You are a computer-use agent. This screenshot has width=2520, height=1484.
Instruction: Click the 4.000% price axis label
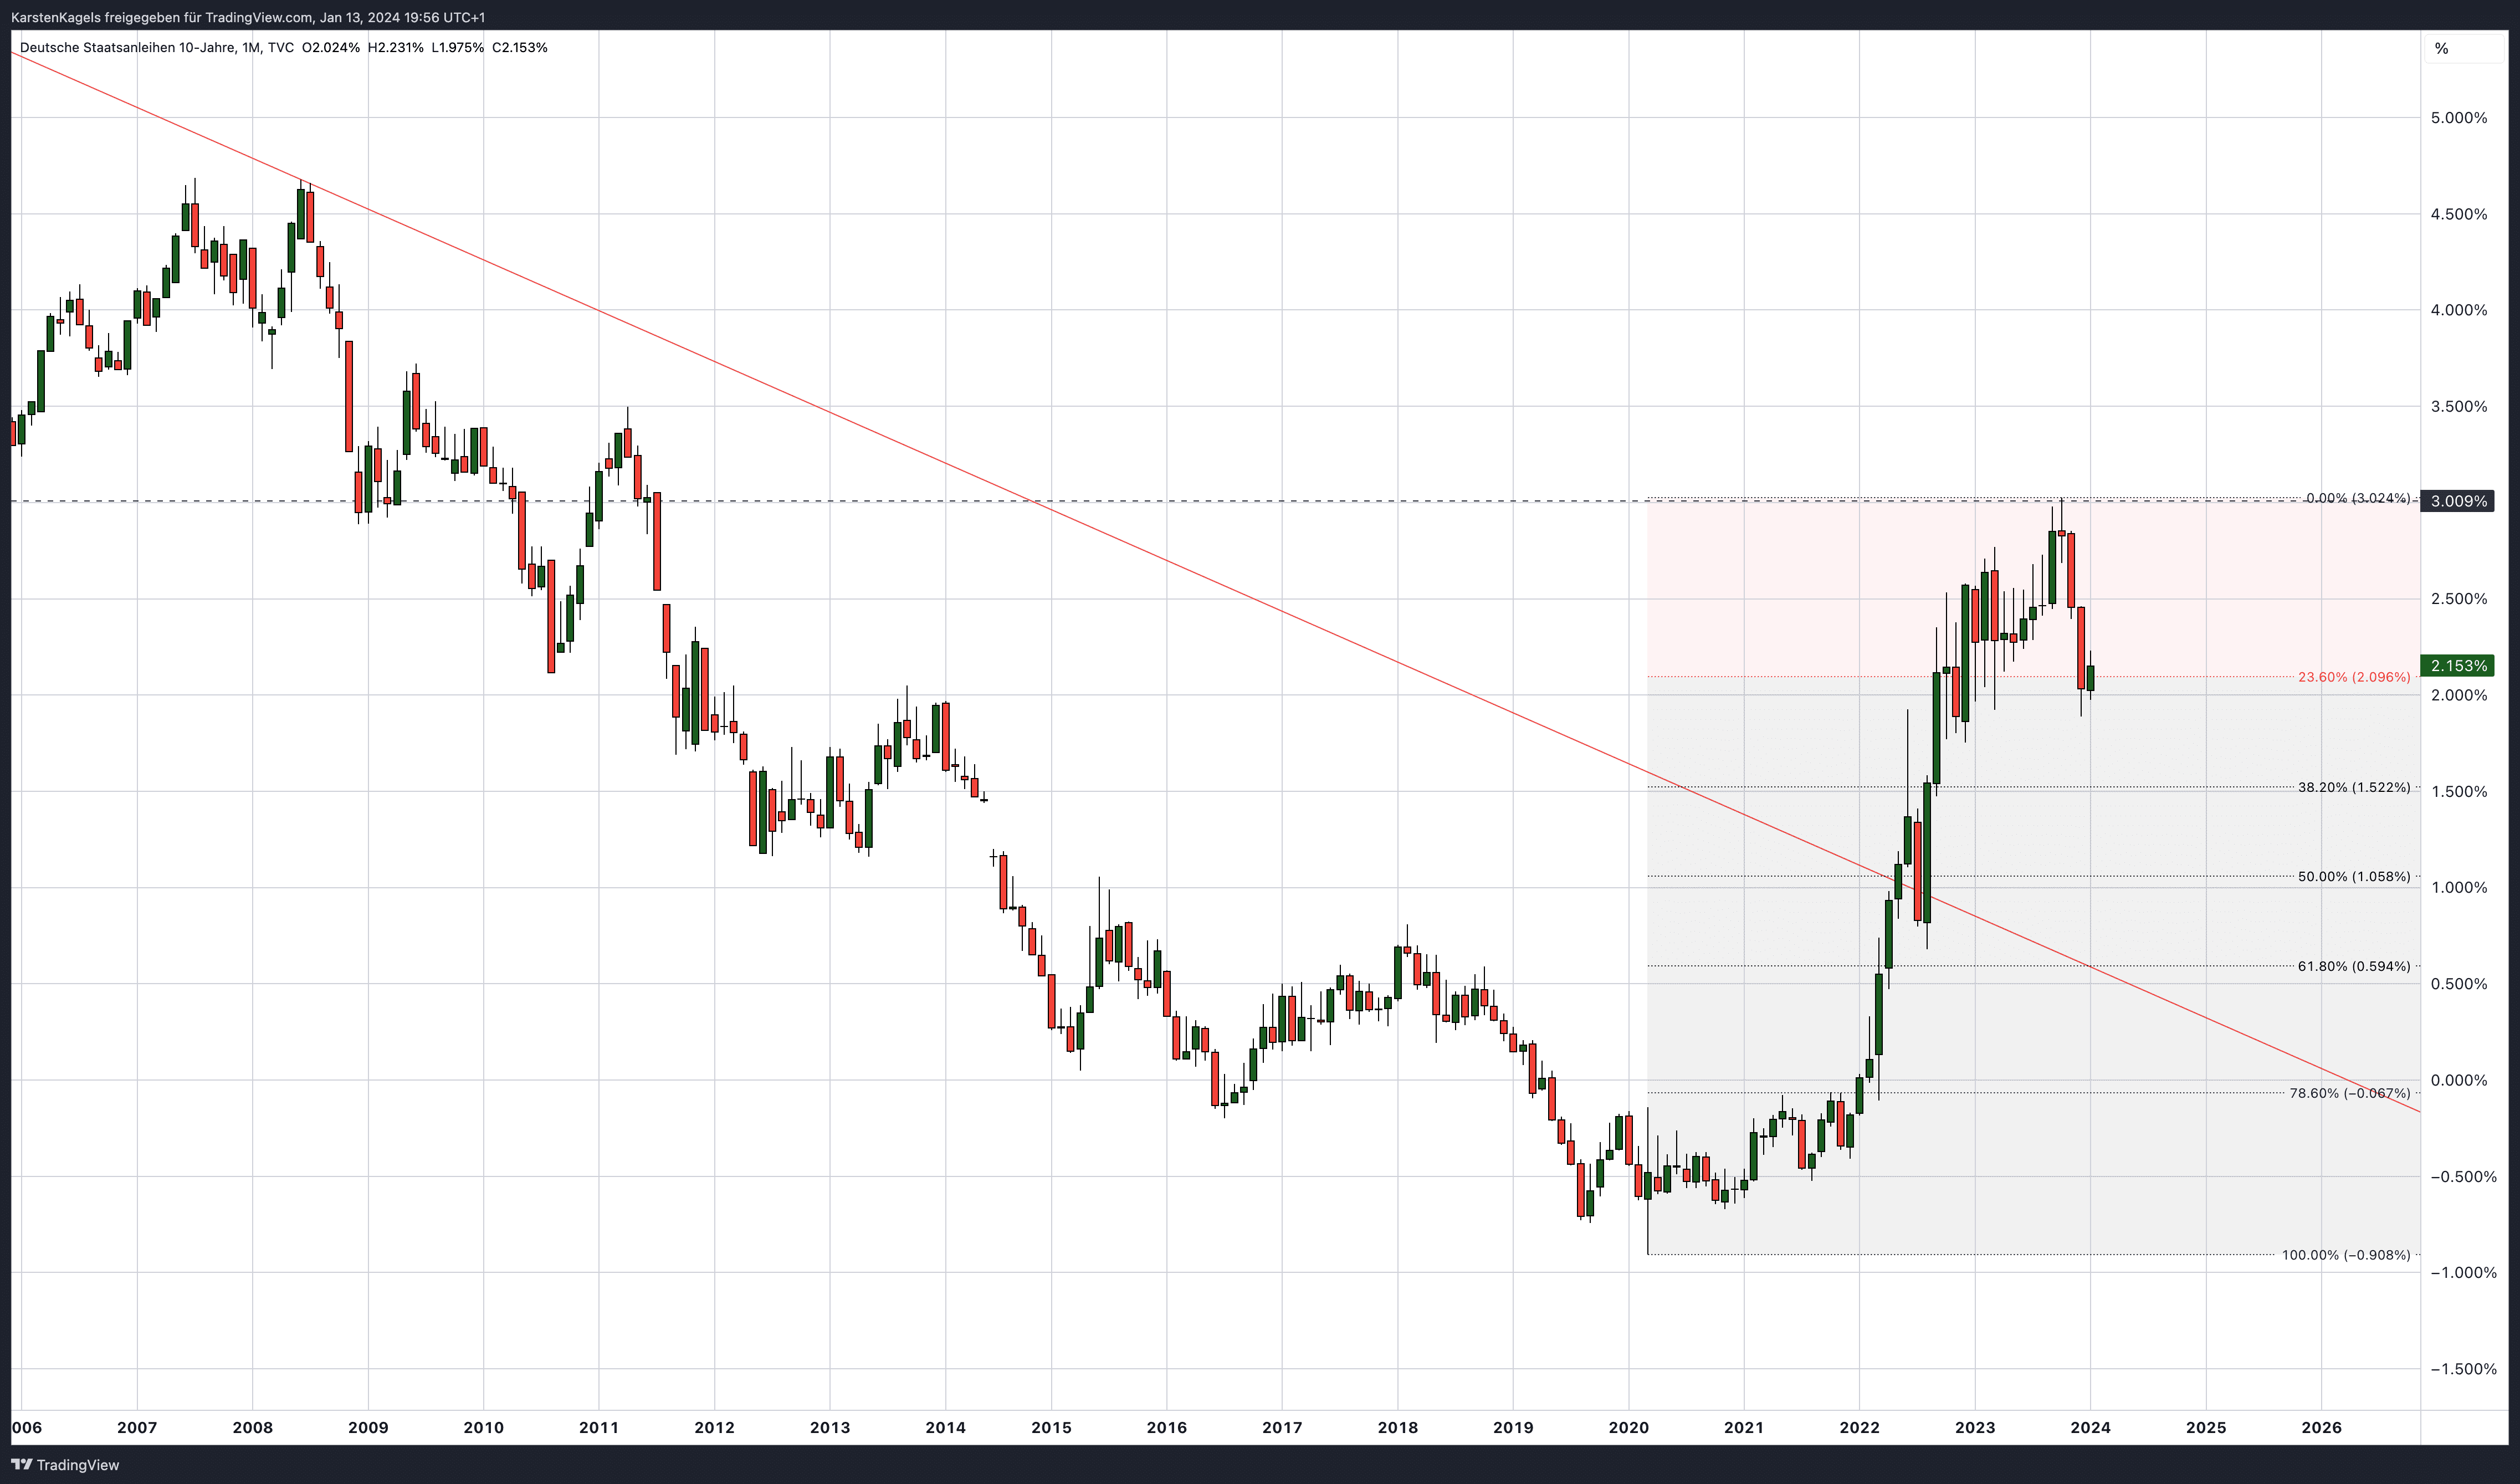tap(2459, 310)
